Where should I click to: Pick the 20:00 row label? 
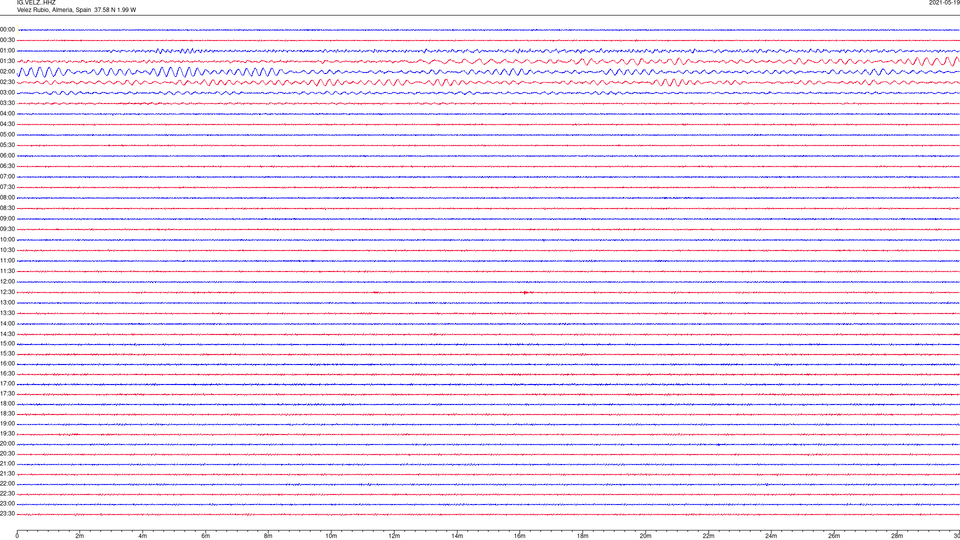coord(7,444)
